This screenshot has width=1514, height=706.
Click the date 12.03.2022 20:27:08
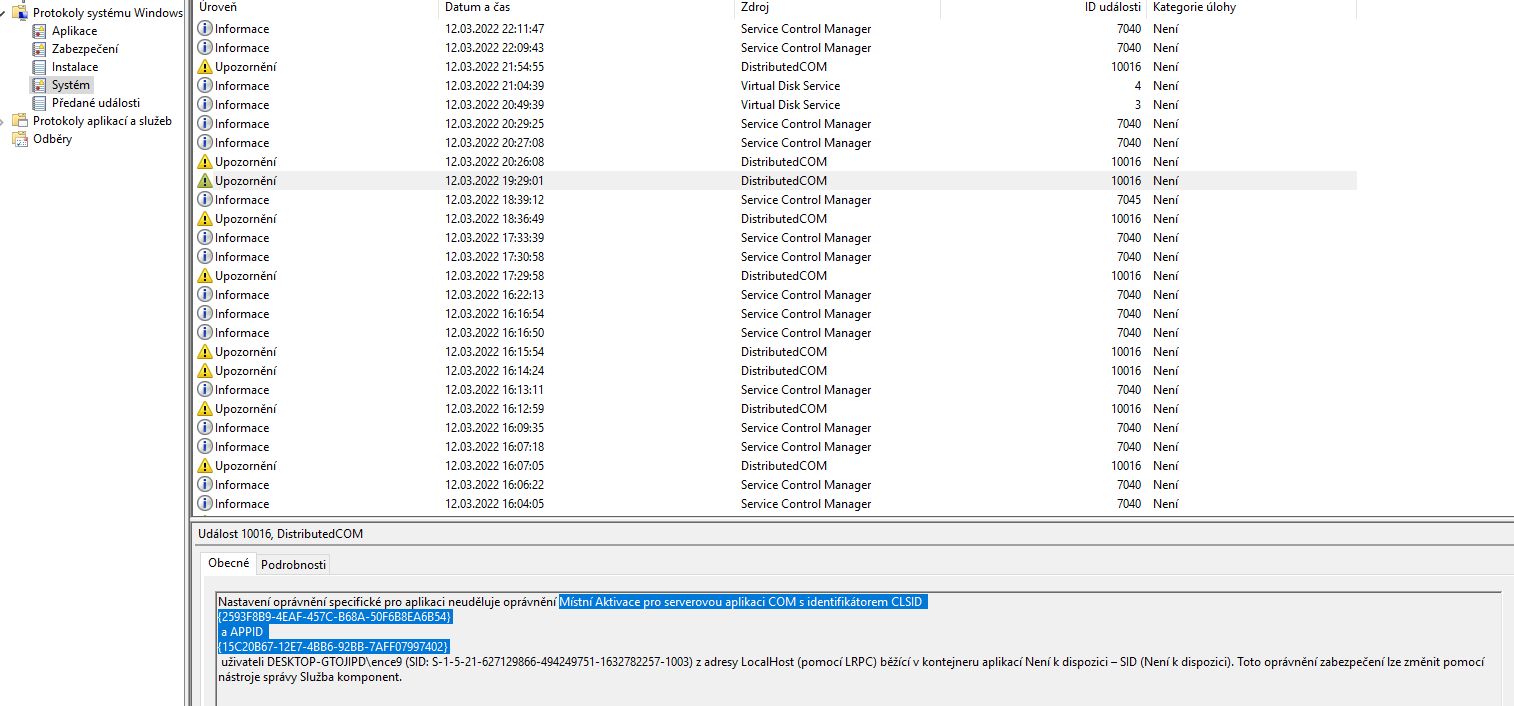495,143
